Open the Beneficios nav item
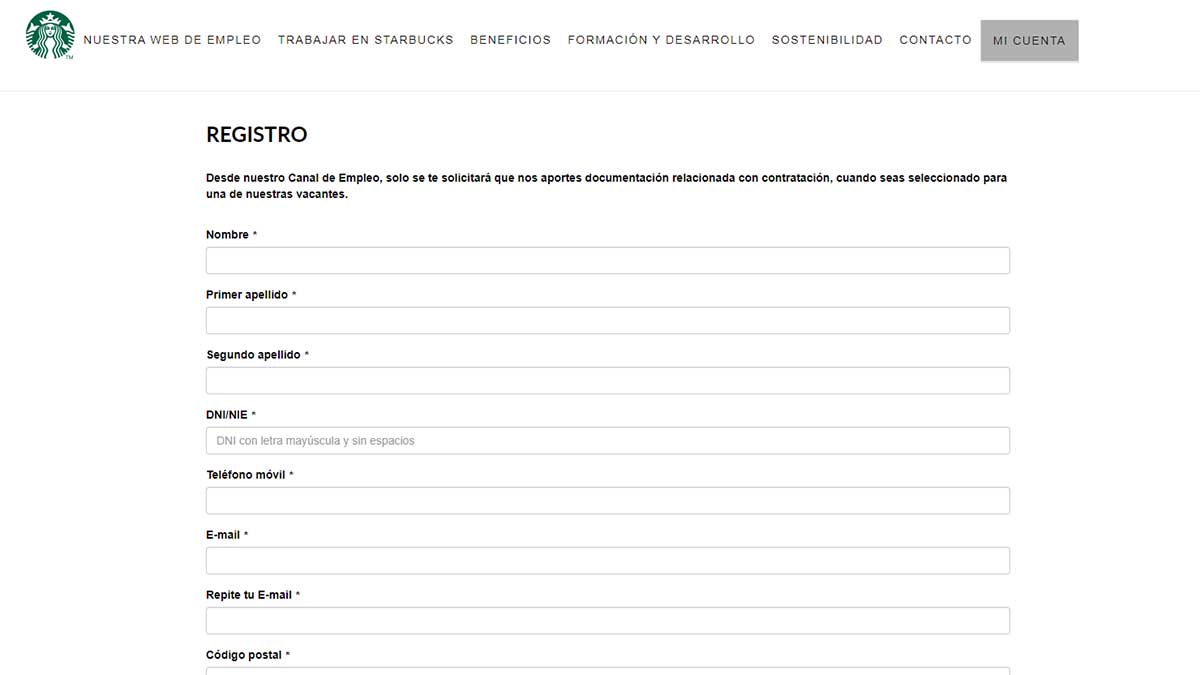 coord(510,40)
